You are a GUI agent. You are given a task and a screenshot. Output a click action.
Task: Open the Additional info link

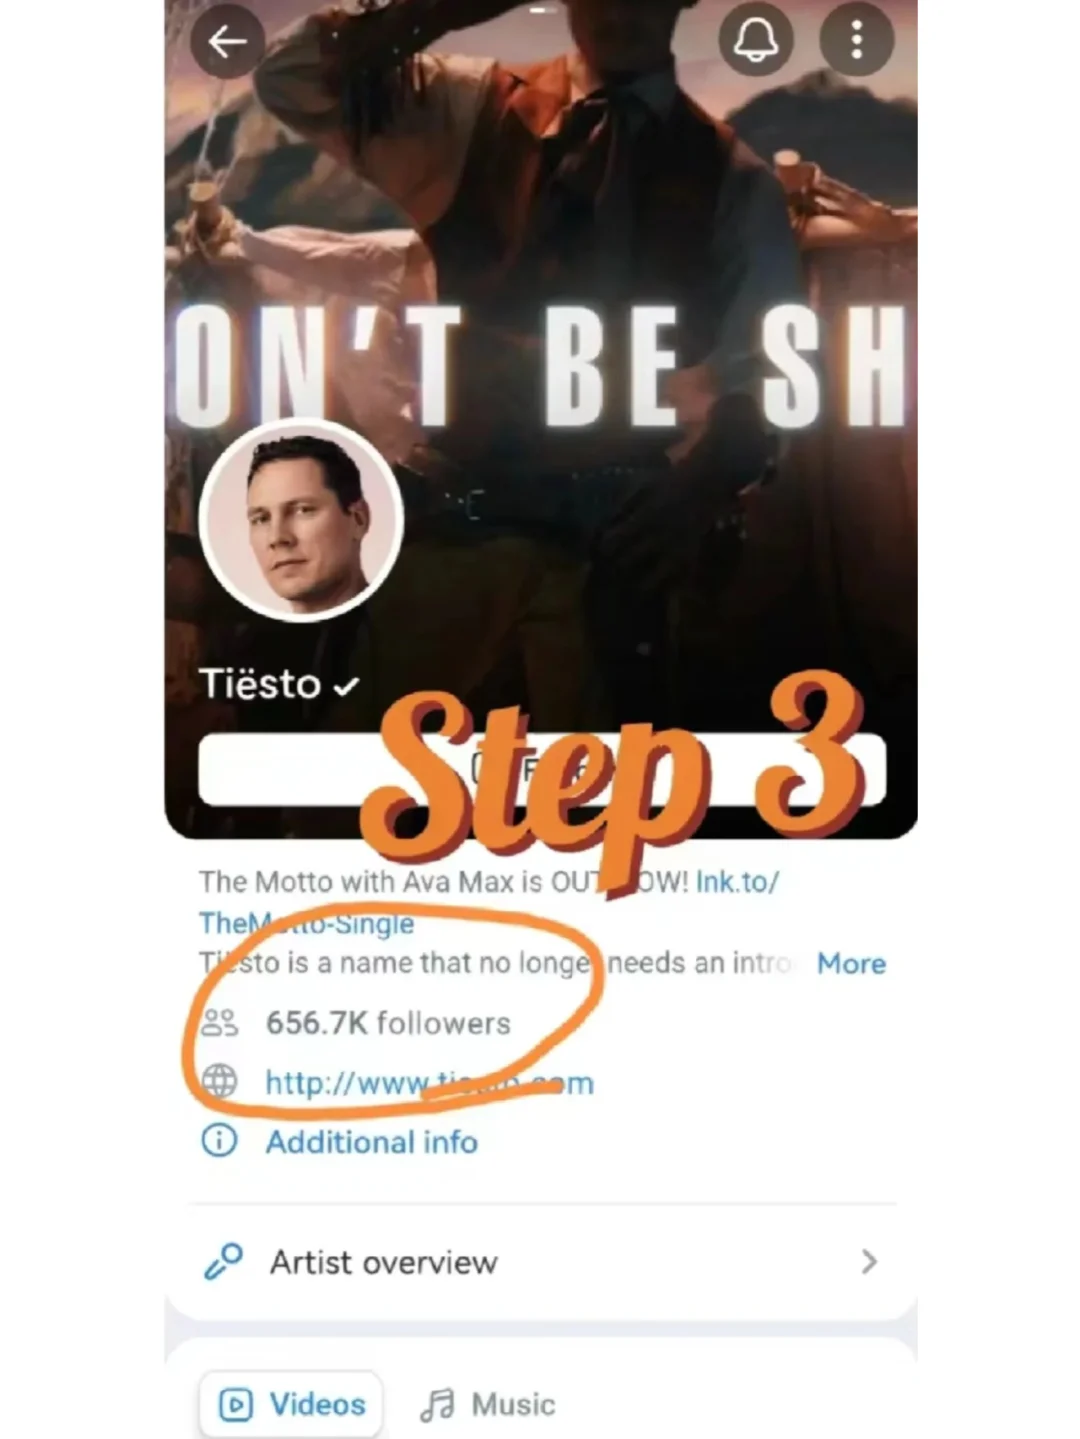[x=371, y=1142]
